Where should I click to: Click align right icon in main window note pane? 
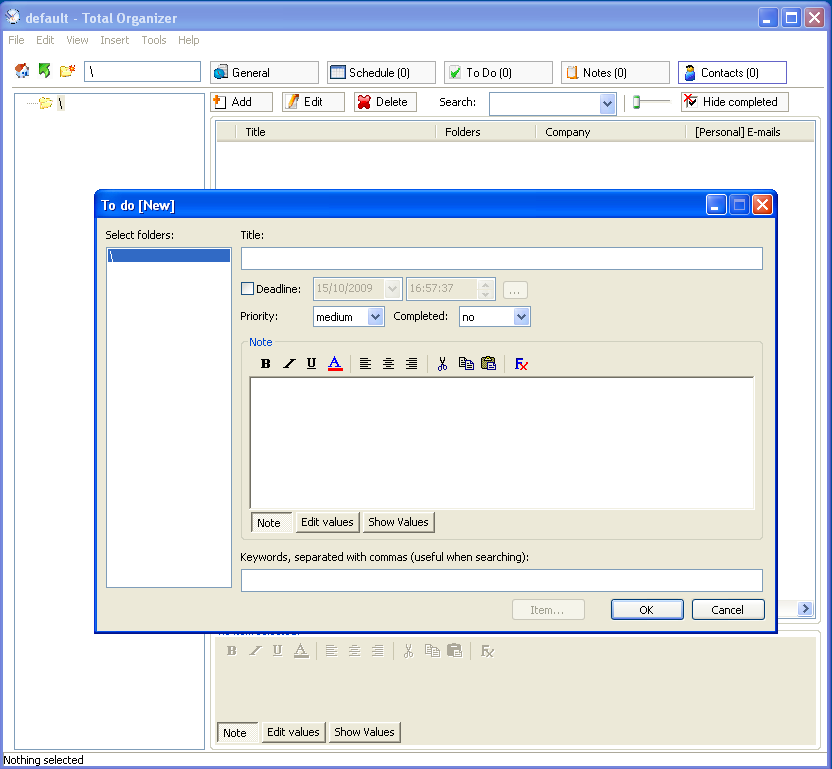click(x=377, y=651)
